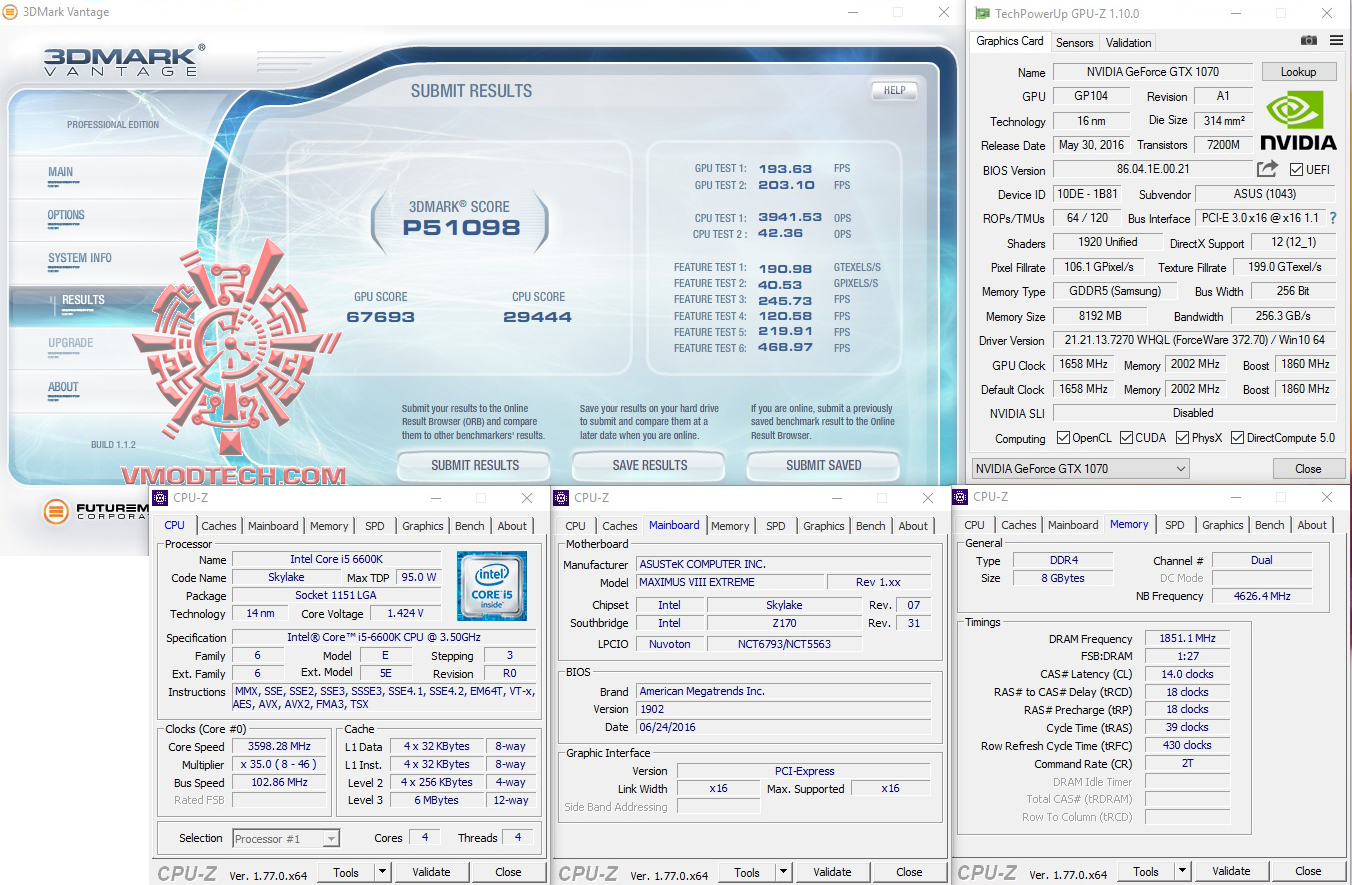Click Validate in CPU-Z Mainboard window

click(x=832, y=872)
